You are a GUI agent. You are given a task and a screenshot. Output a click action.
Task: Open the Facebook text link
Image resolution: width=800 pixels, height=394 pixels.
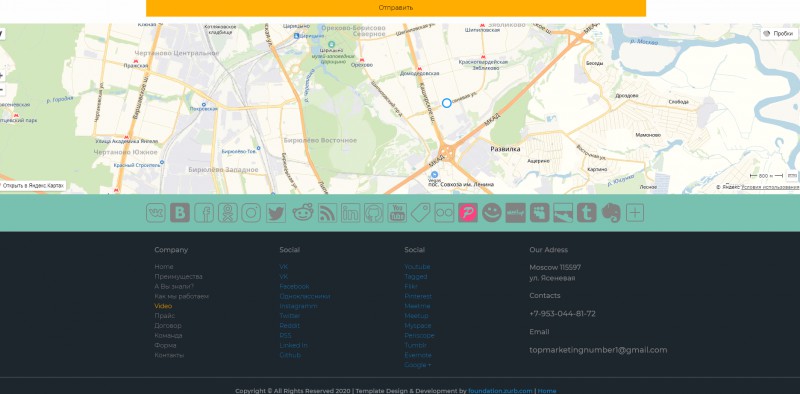coord(294,286)
